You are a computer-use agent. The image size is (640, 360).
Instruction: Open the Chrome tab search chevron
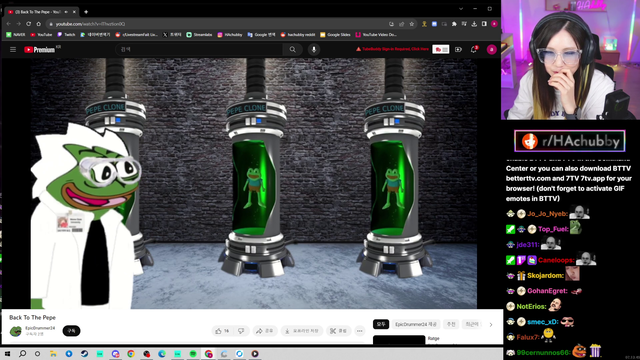461,9
